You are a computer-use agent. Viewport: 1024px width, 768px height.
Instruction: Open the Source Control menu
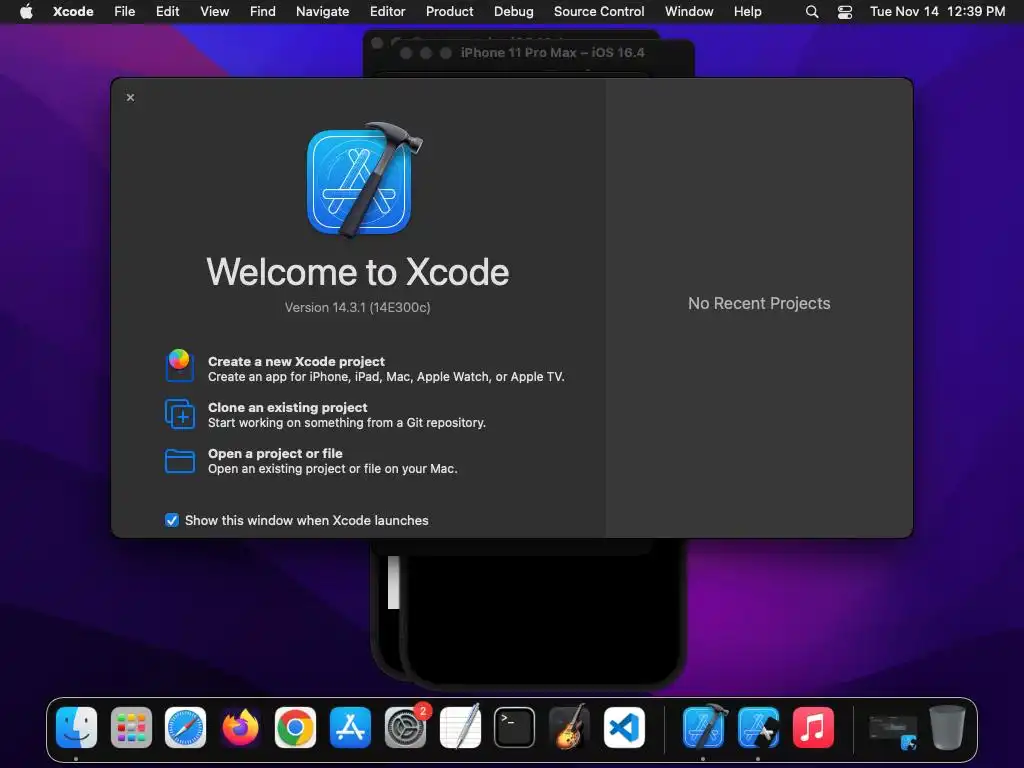(x=599, y=11)
